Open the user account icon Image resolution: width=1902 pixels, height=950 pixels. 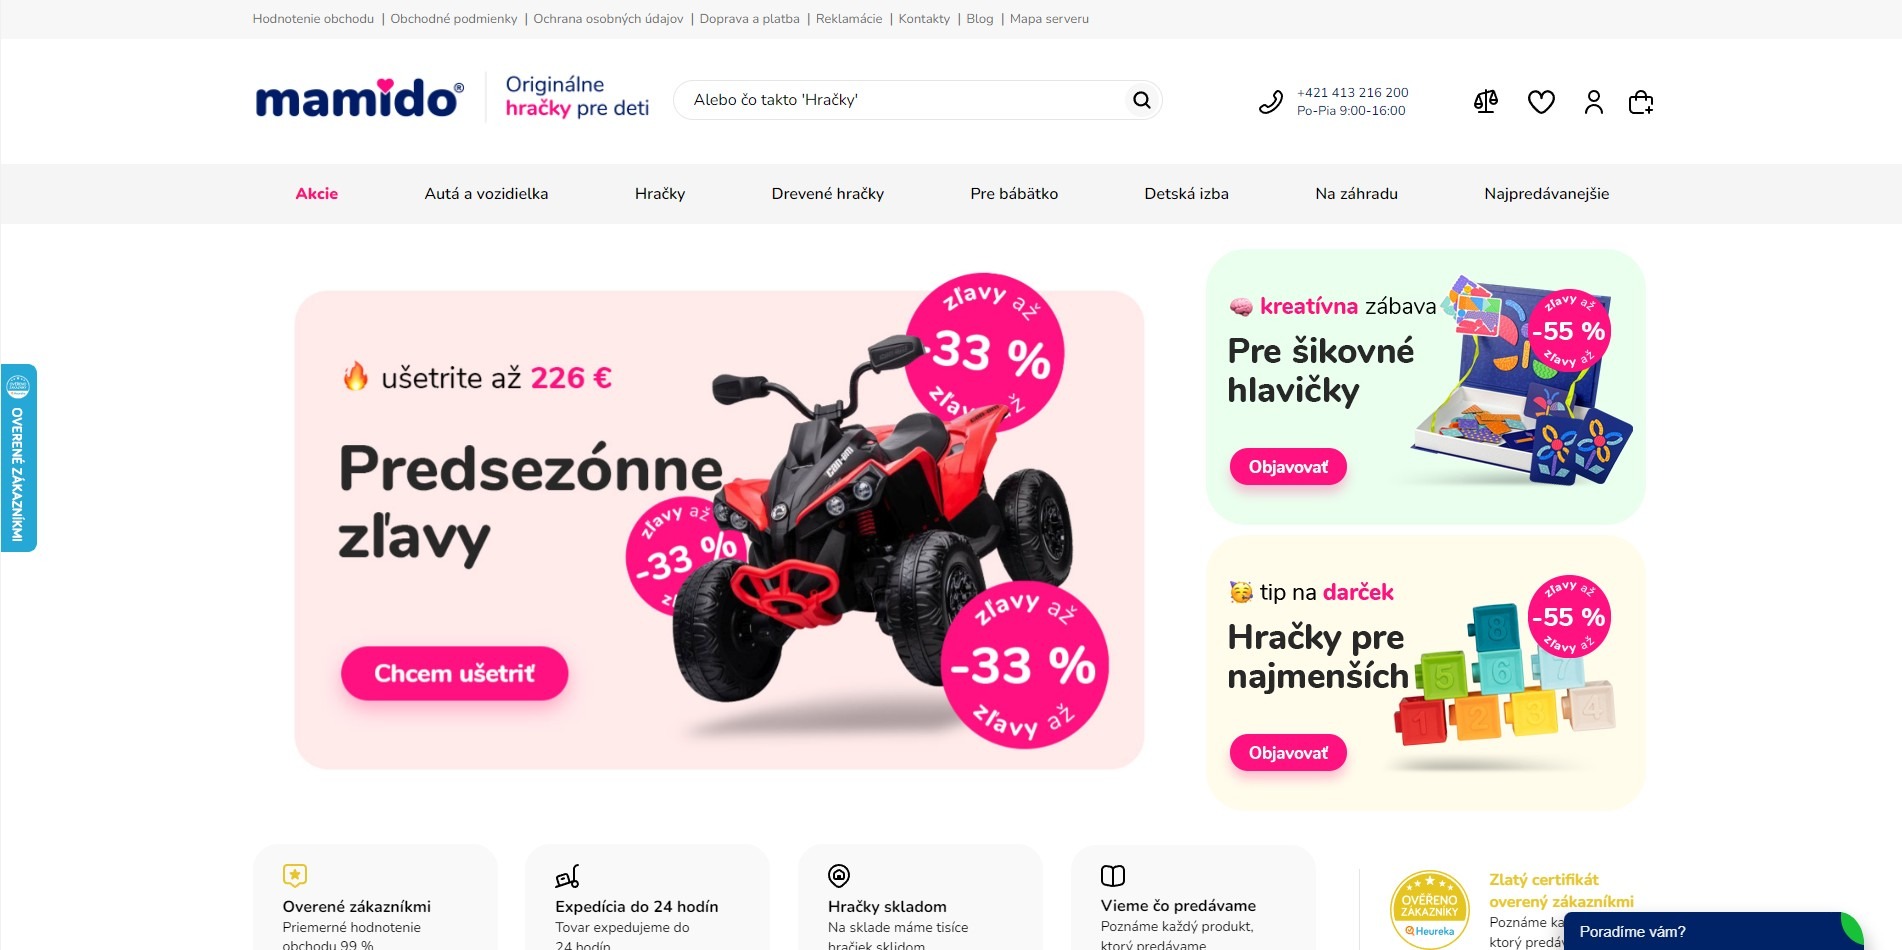tap(1594, 101)
